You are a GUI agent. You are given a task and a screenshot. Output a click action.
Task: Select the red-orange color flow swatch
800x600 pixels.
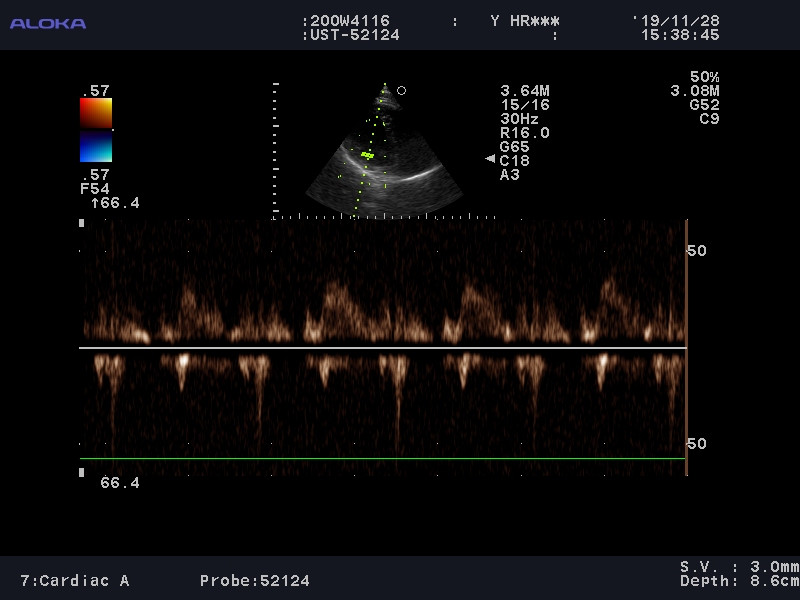click(96, 113)
